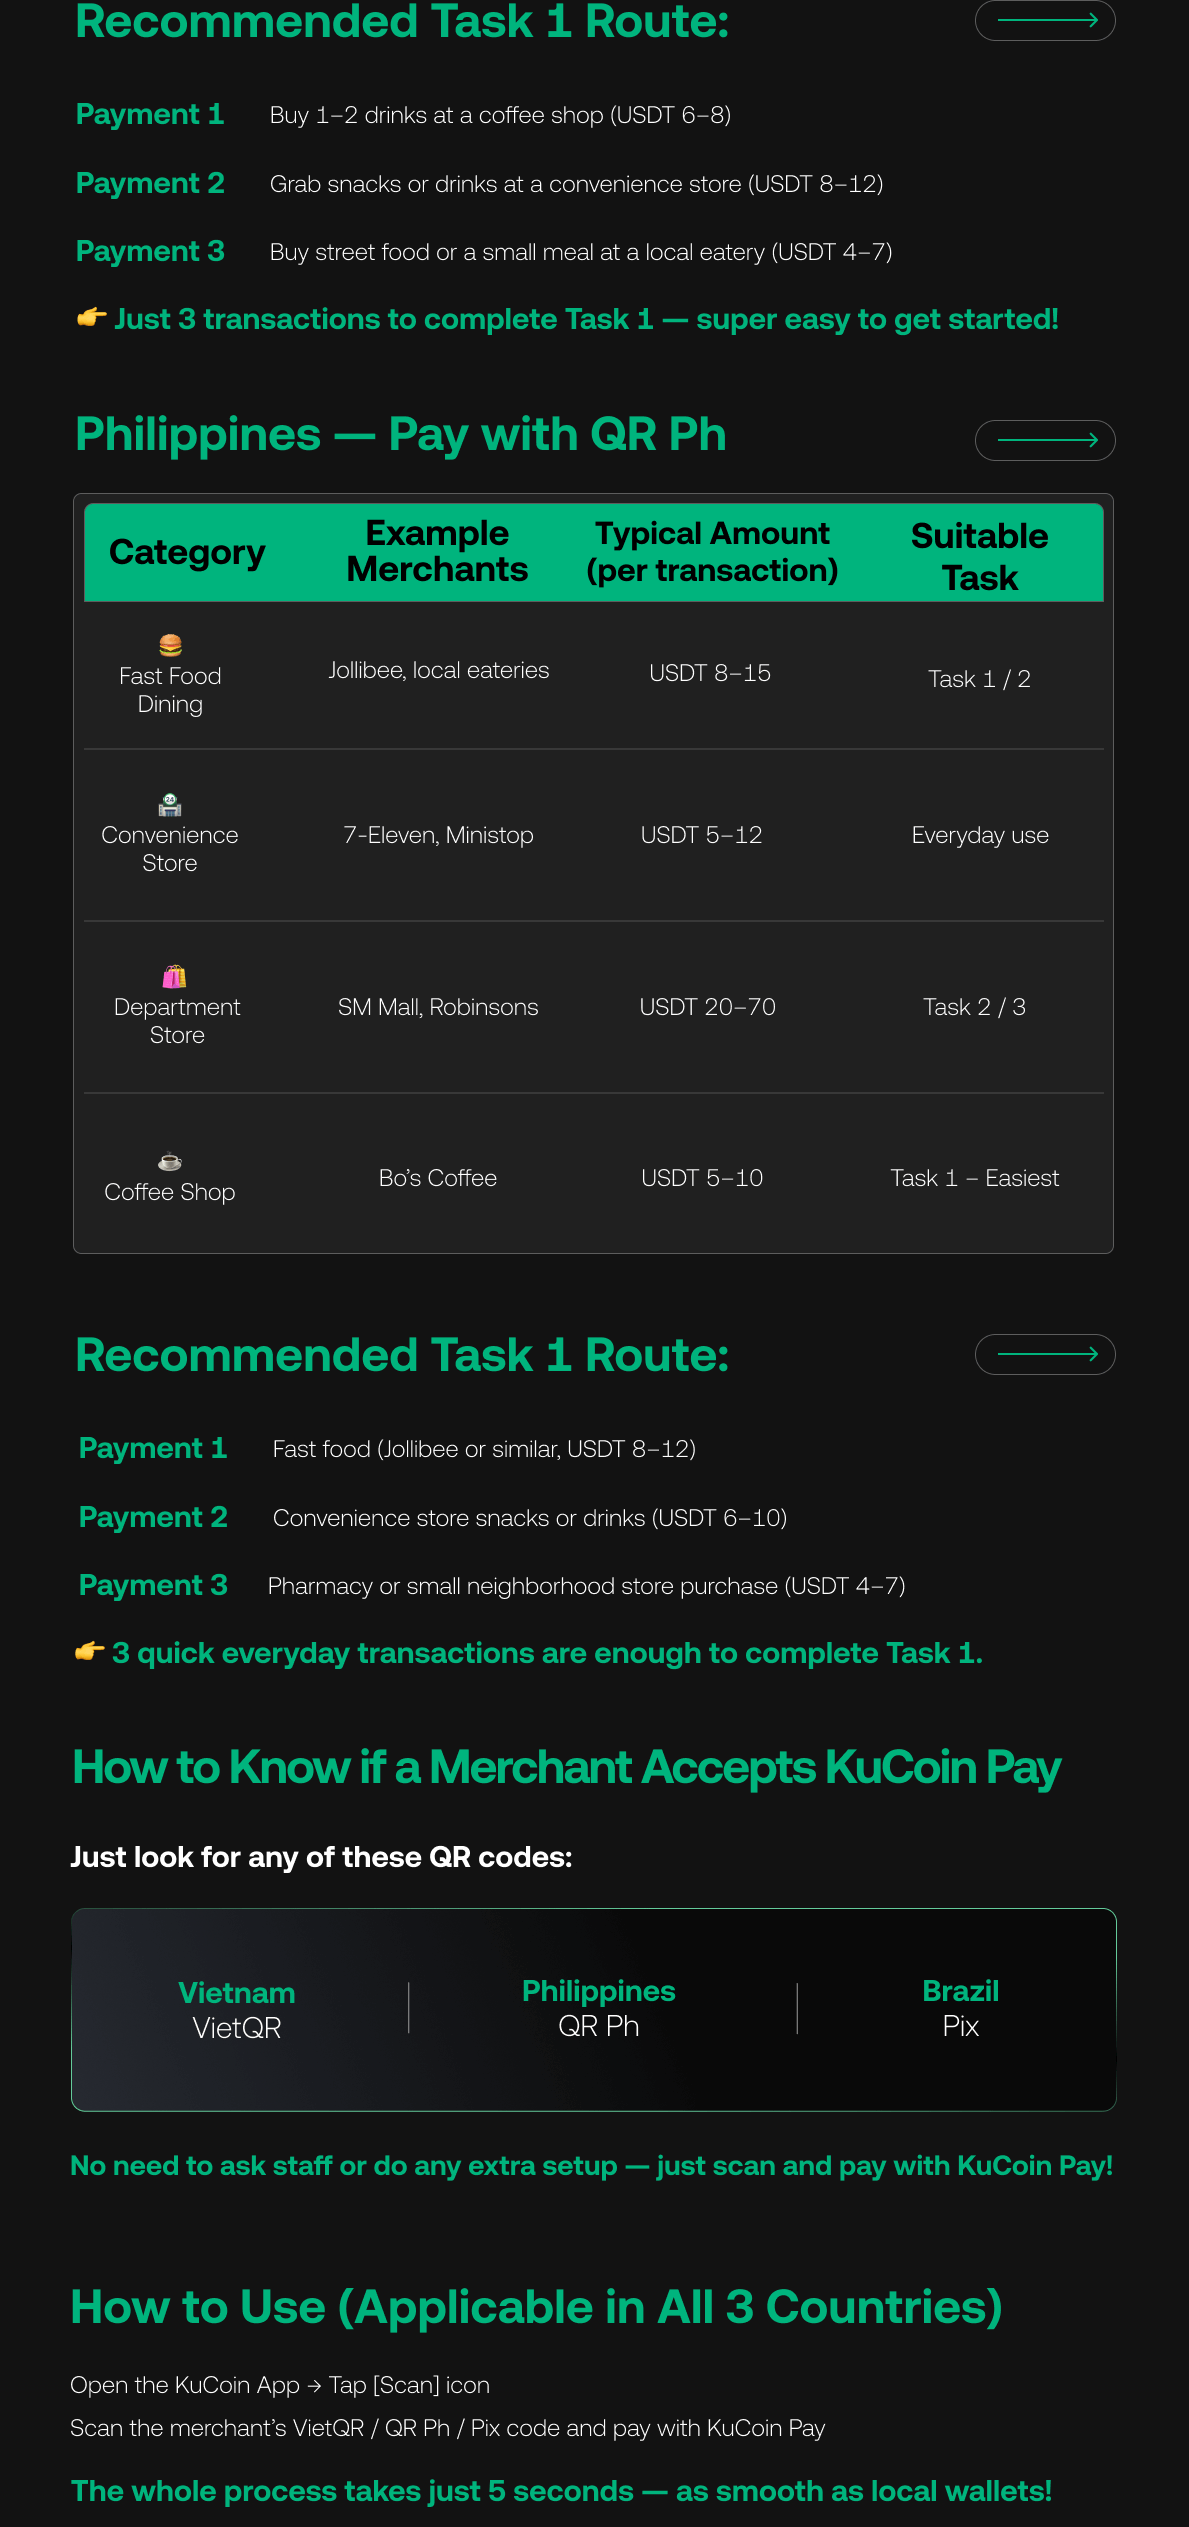Screen dimensions: 1189x2527
Task: Click arrow button by lower Recommended Task 1 Route
Action: [1045, 1354]
